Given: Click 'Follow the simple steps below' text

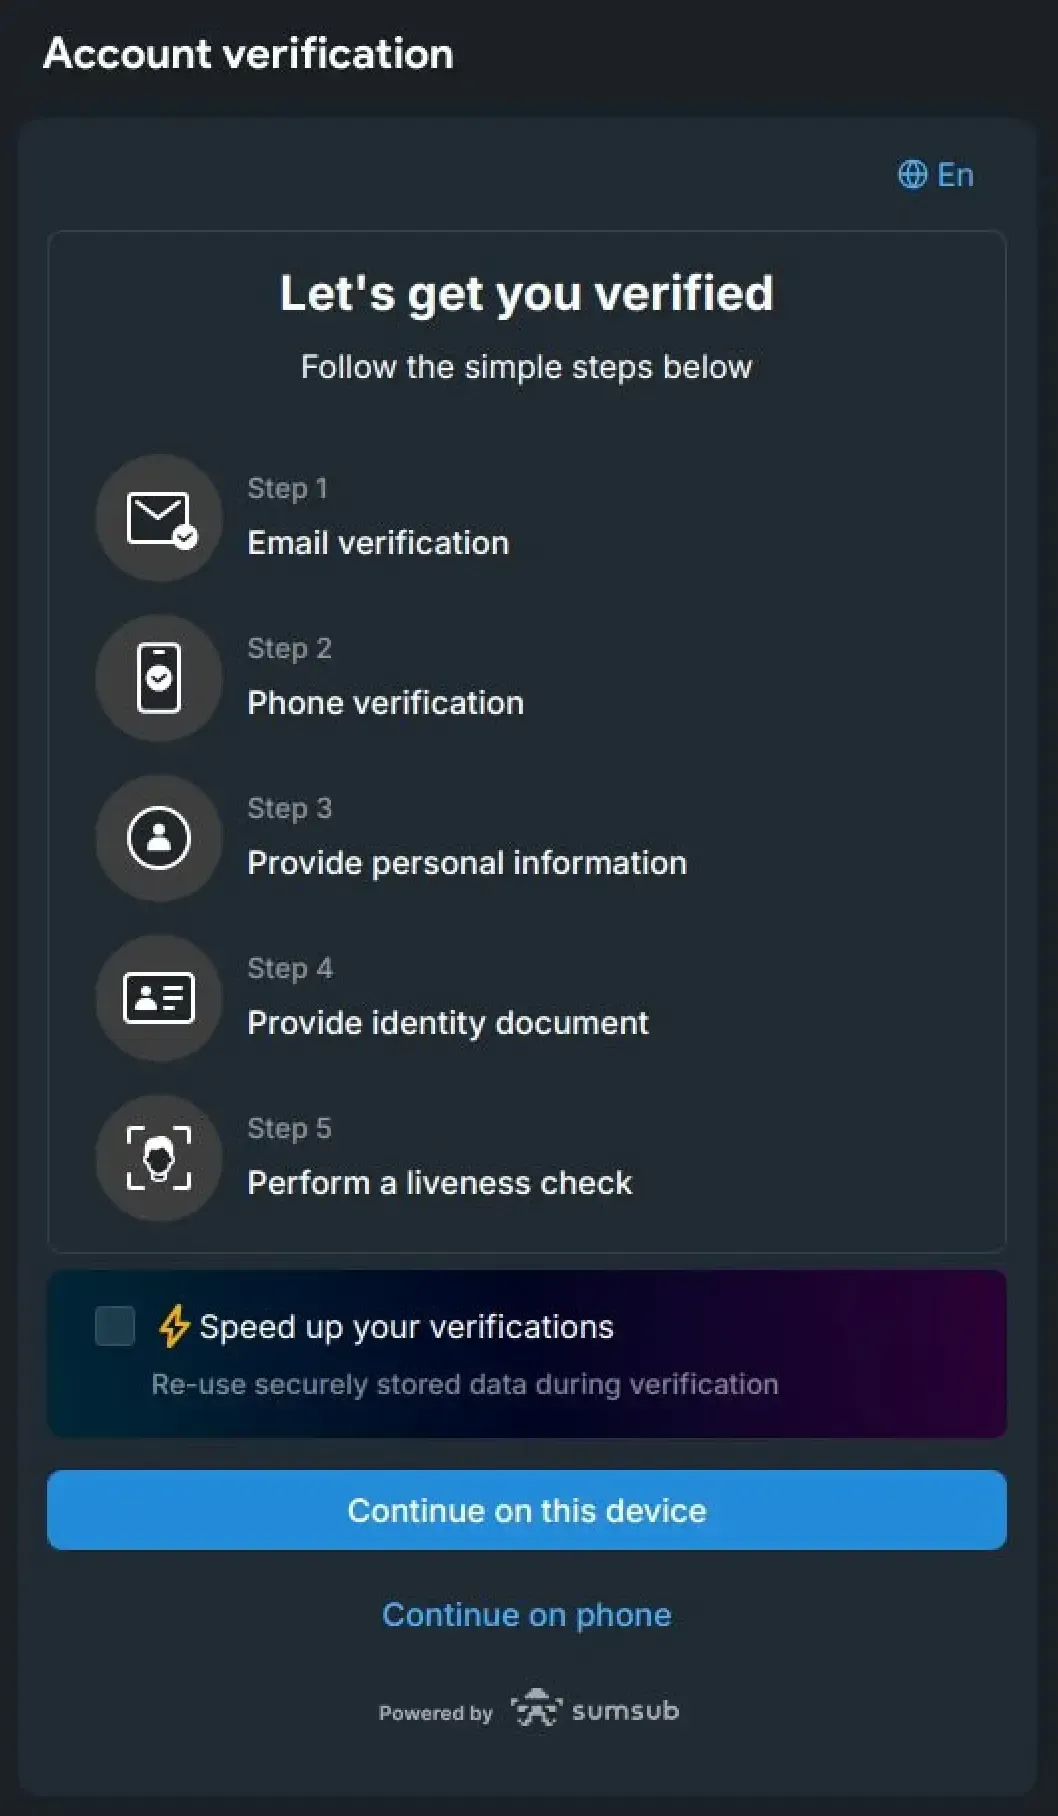Looking at the screenshot, I should [x=527, y=367].
